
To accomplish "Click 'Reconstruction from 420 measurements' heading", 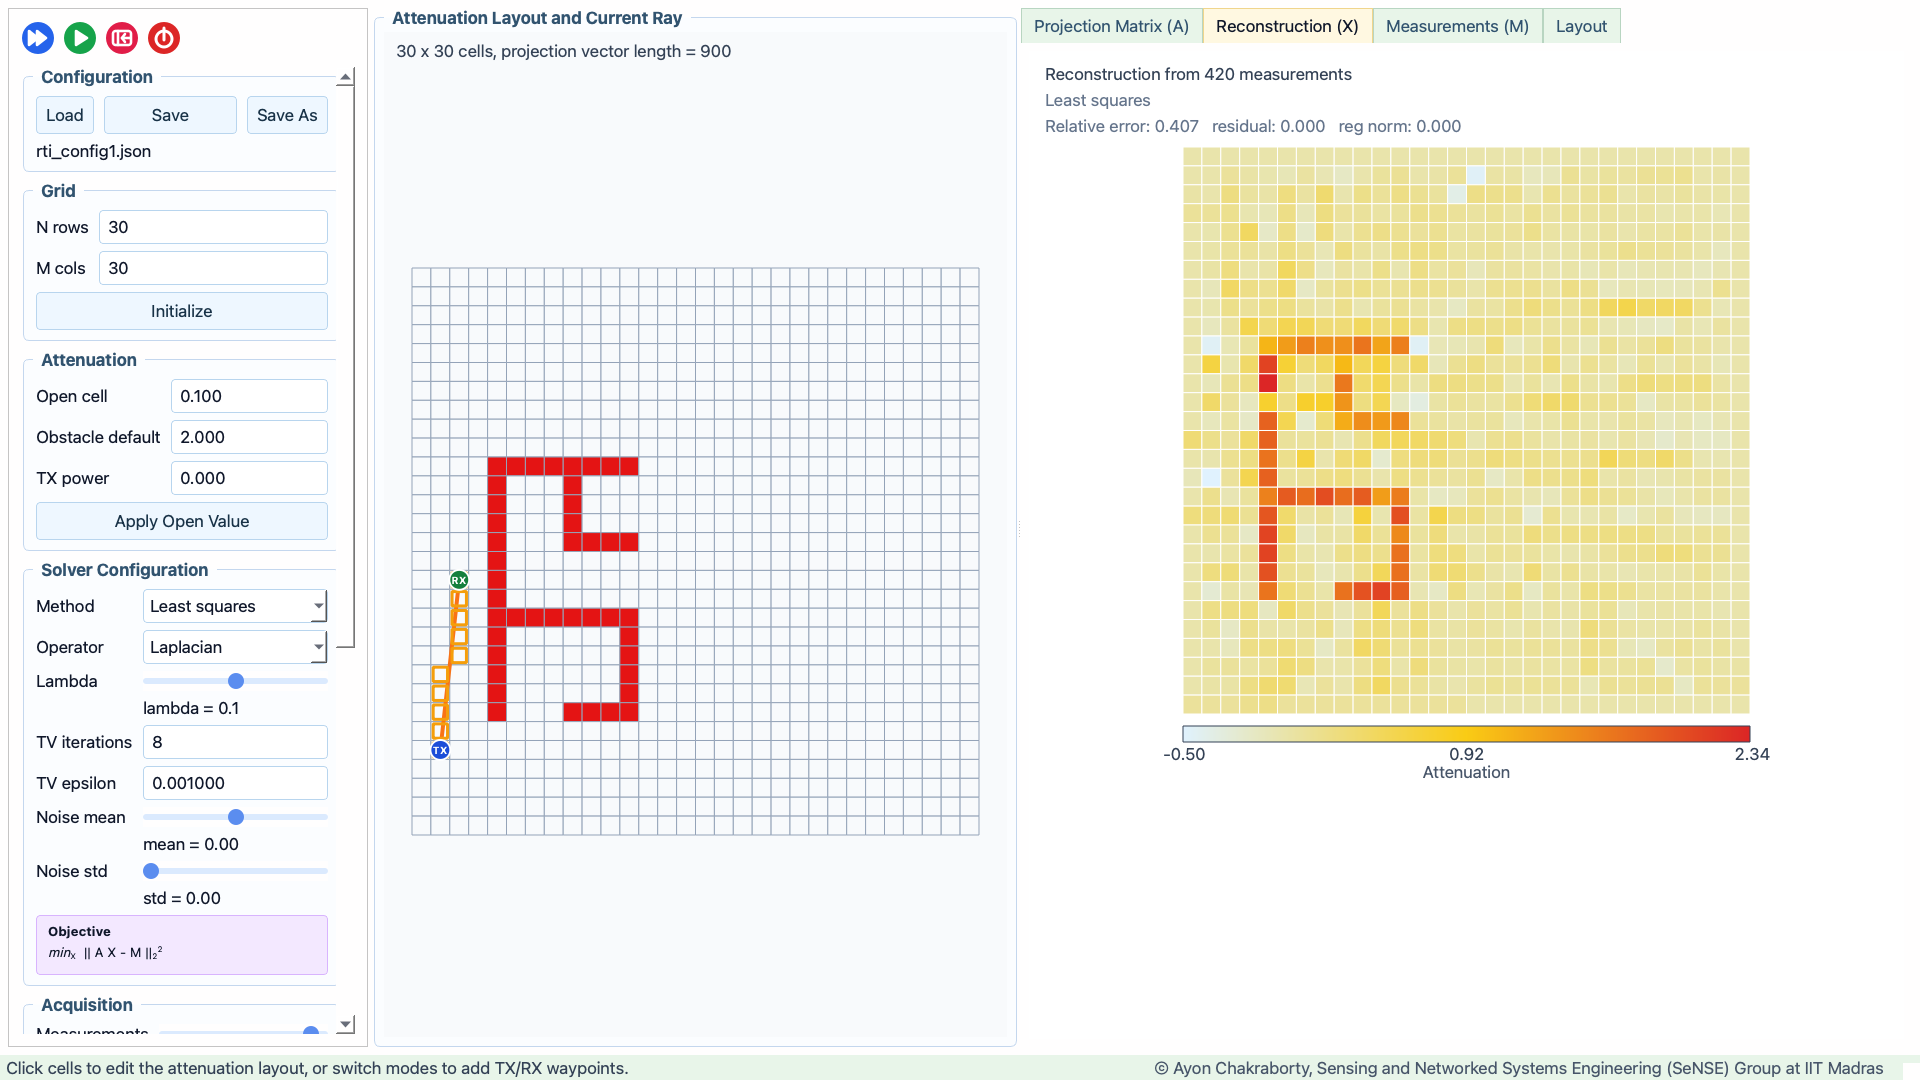I will point(1198,74).
